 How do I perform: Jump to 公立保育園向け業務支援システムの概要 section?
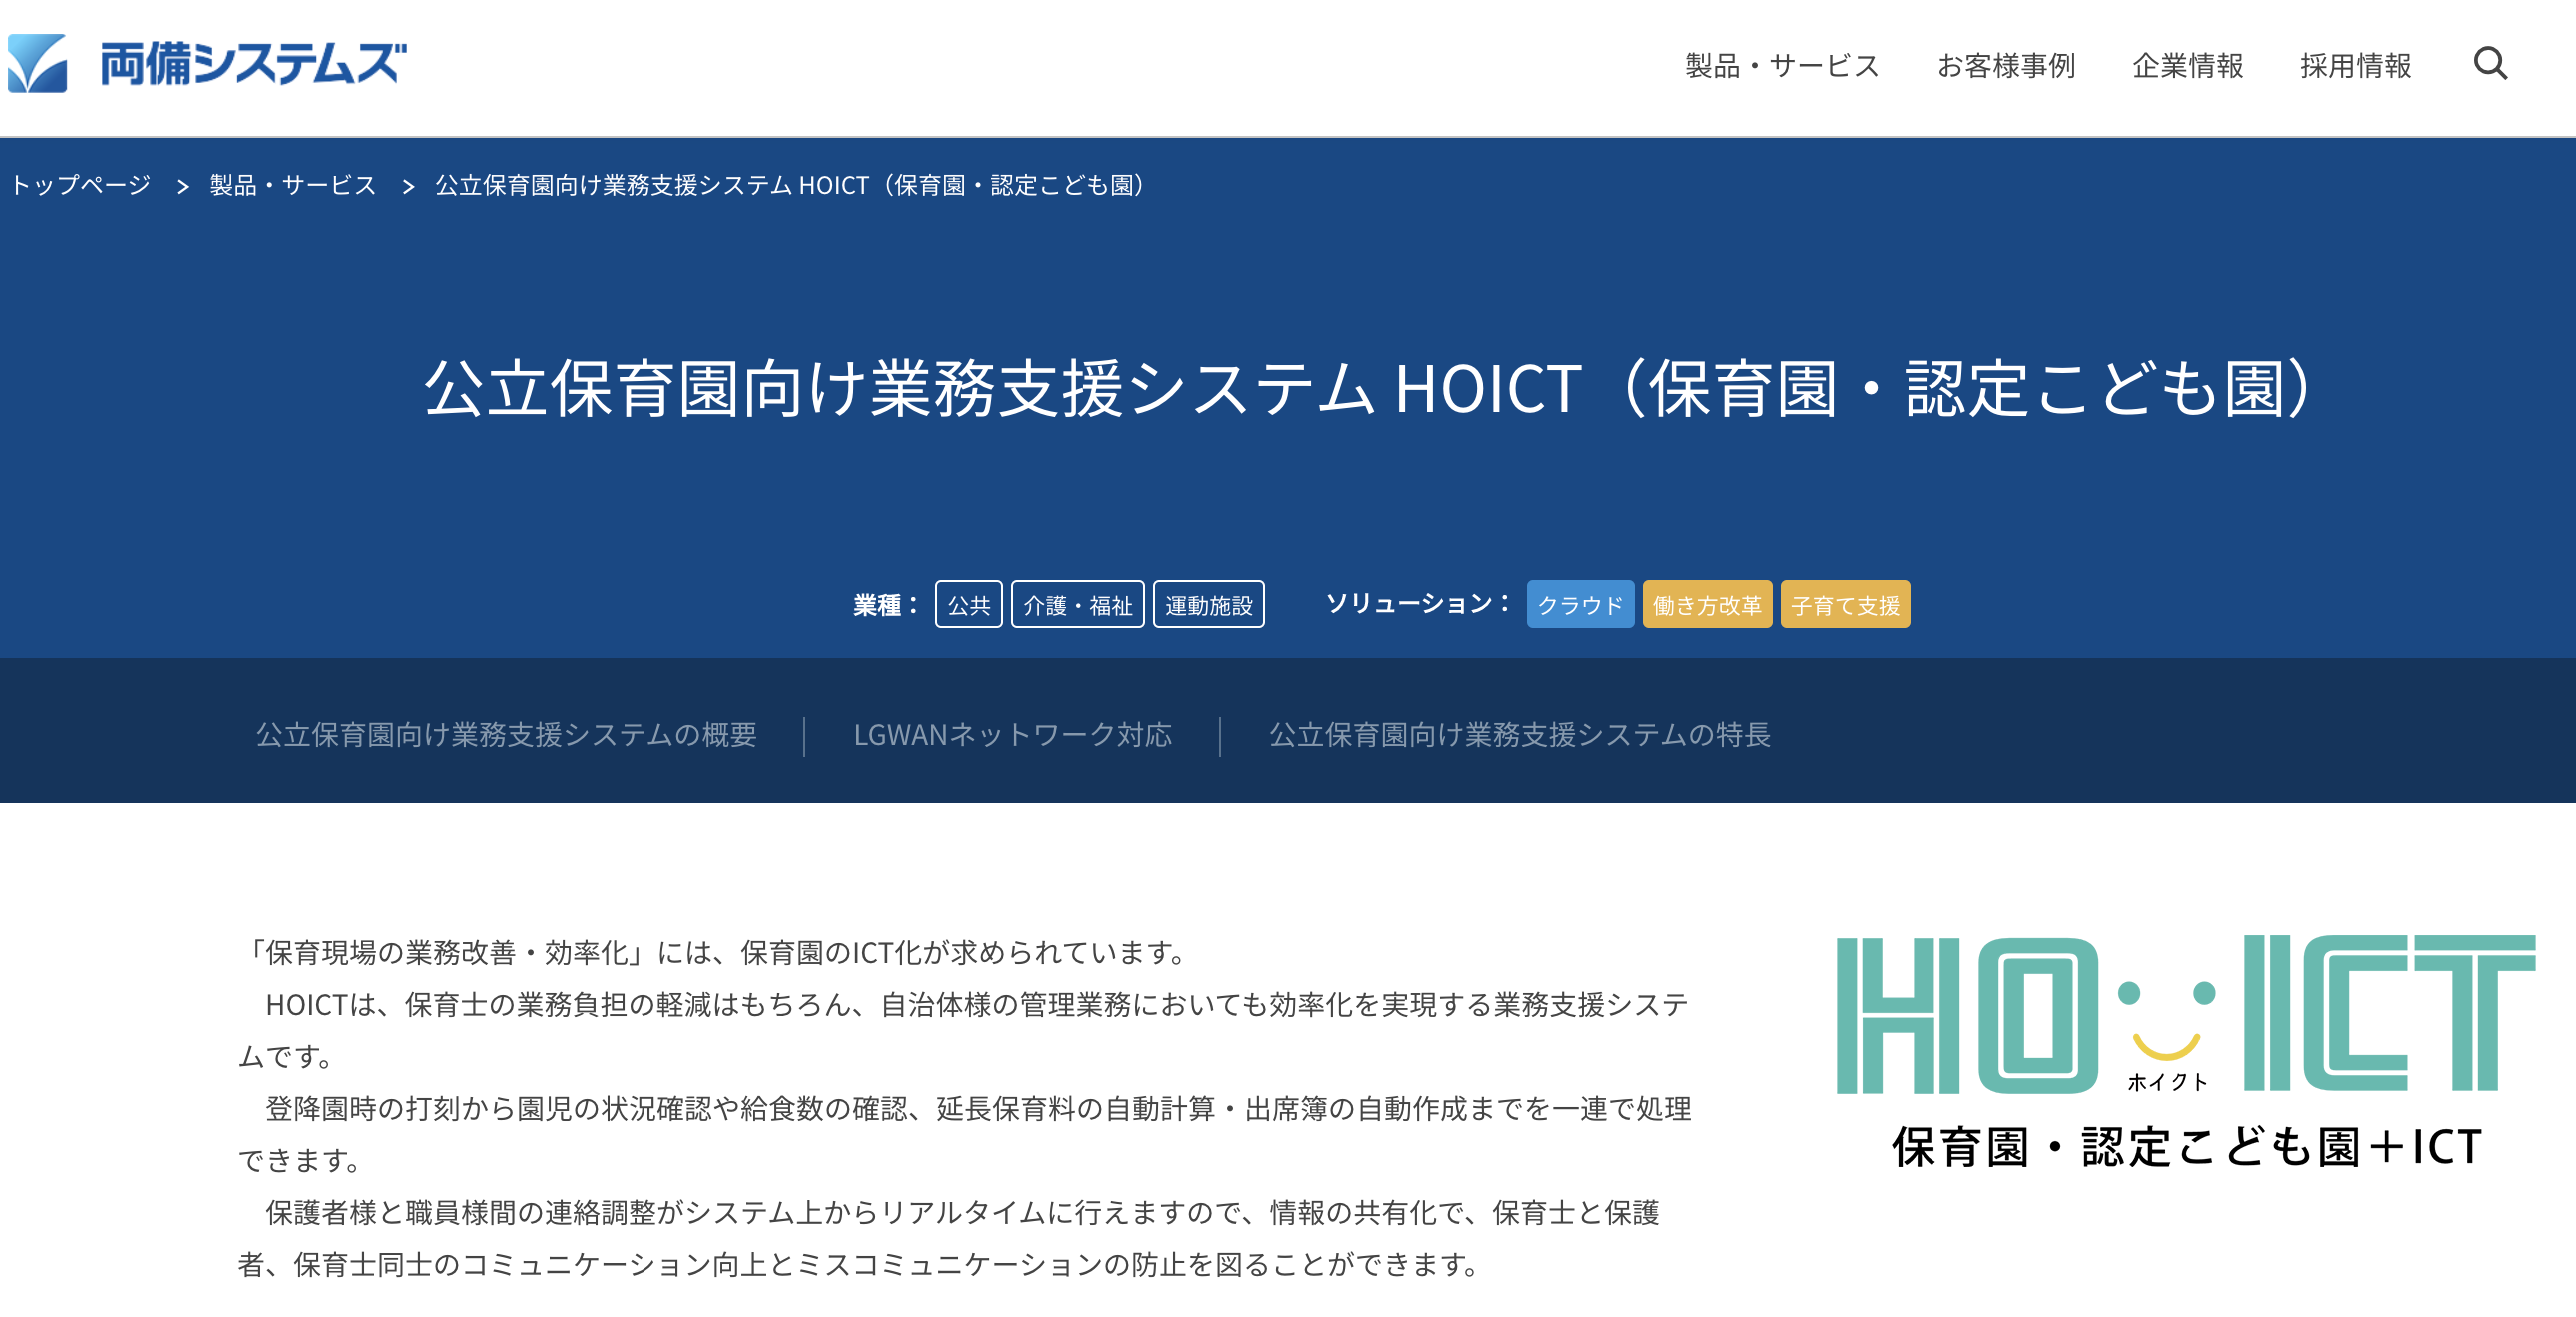(506, 735)
